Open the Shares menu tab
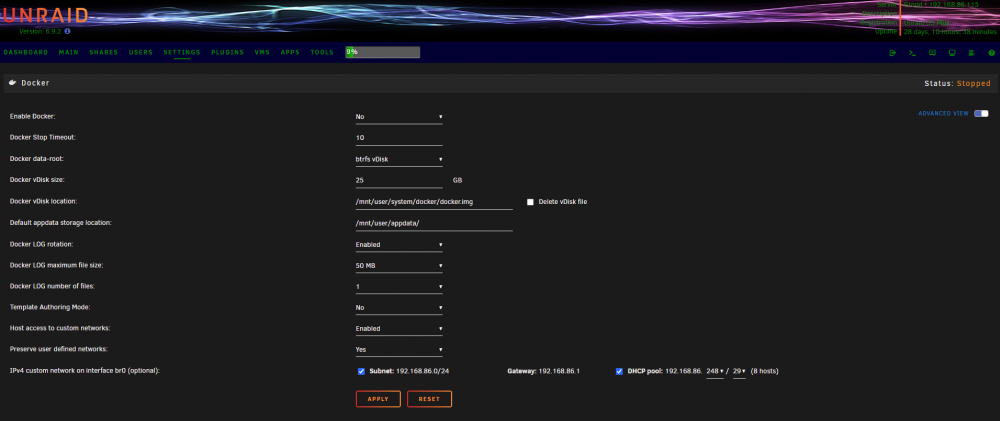 pos(103,52)
